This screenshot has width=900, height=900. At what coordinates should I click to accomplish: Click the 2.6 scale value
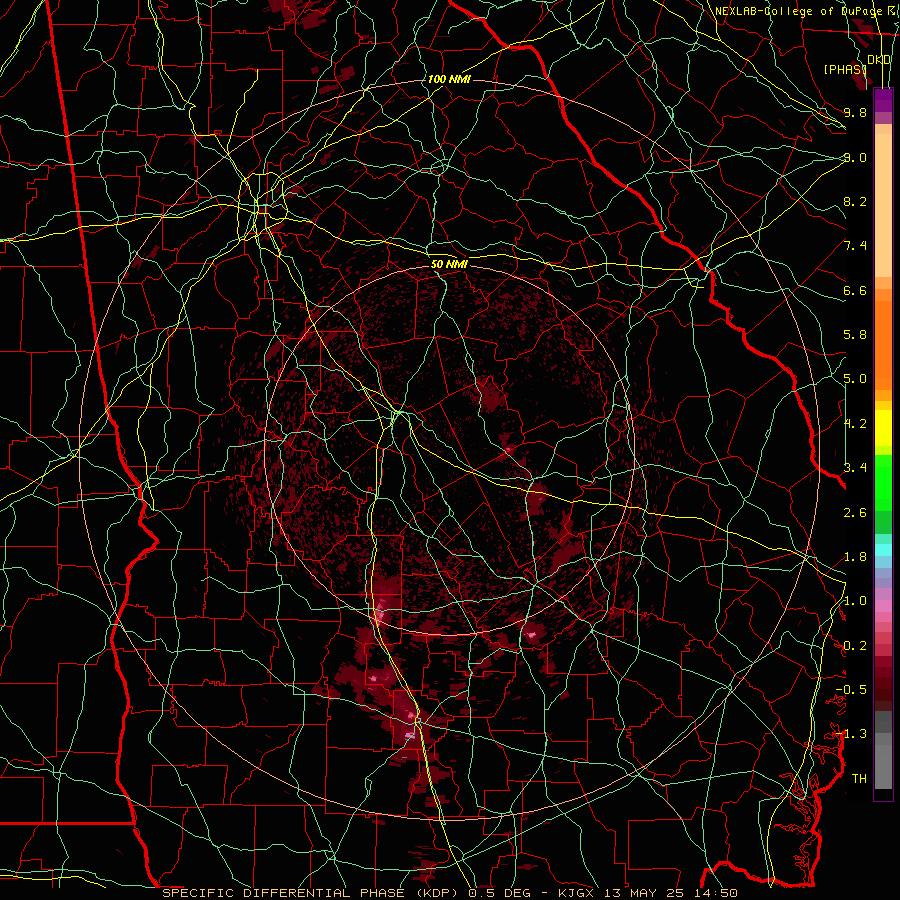click(x=855, y=513)
